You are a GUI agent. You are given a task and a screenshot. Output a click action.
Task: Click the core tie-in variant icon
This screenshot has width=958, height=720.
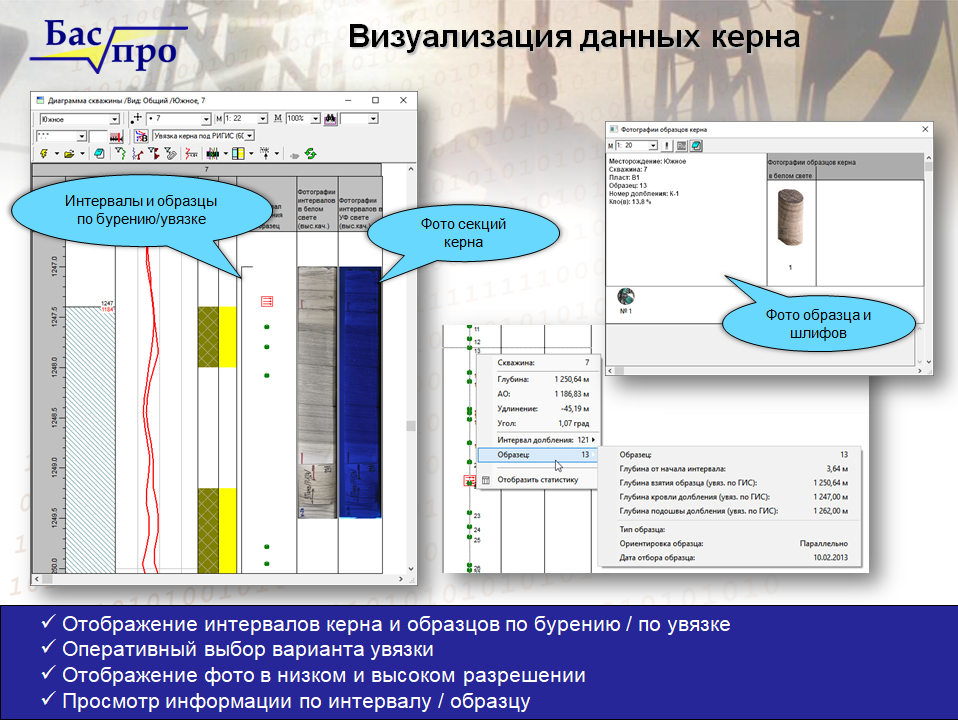(141, 136)
